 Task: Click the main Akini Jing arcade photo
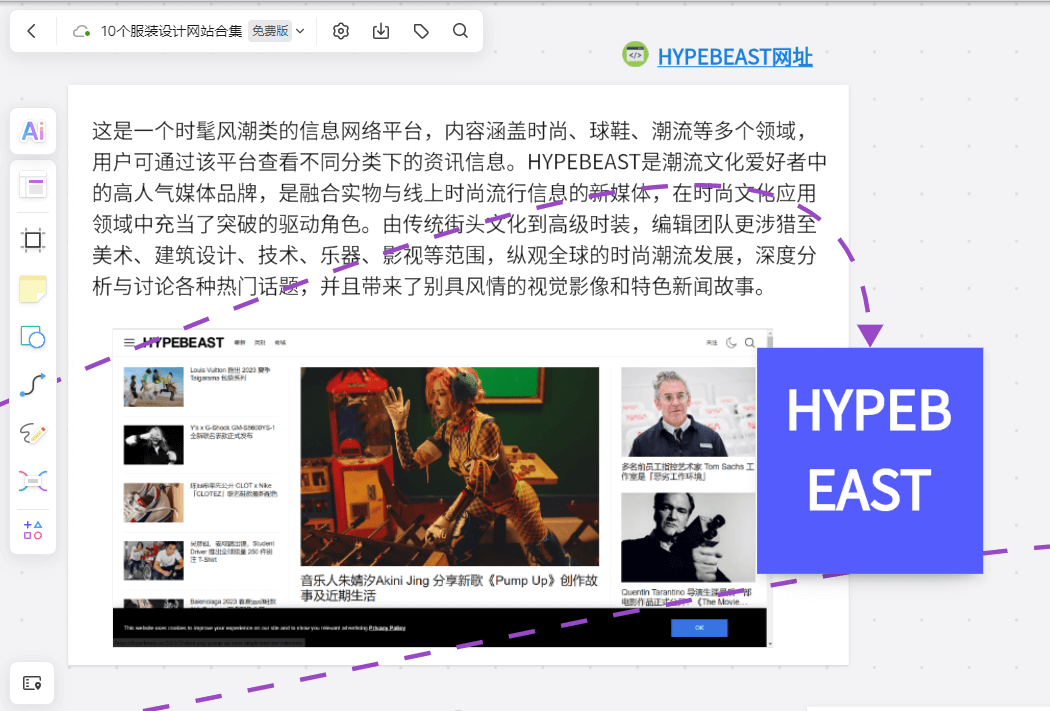[x=449, y=467]
